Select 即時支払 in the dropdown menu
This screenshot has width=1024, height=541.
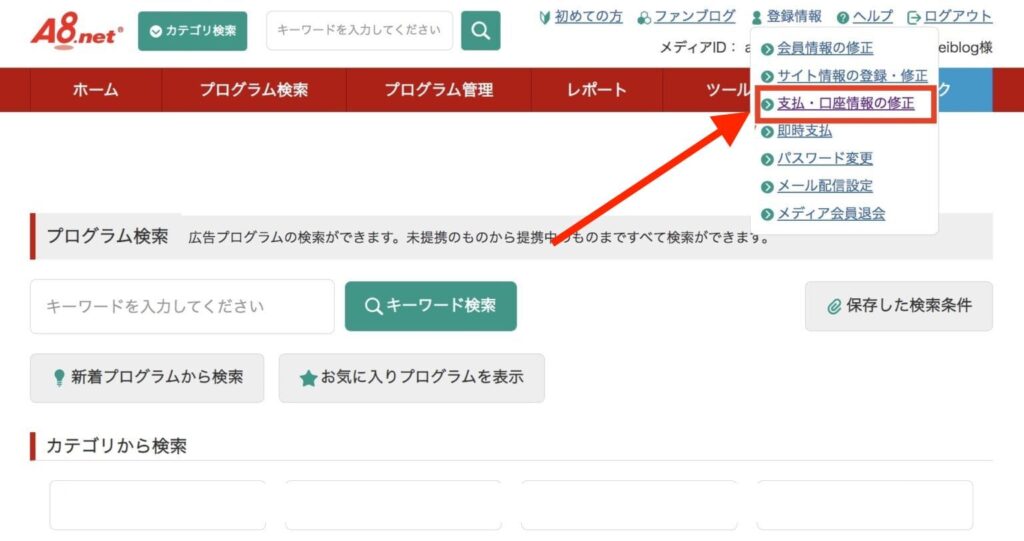click(804, 131)
